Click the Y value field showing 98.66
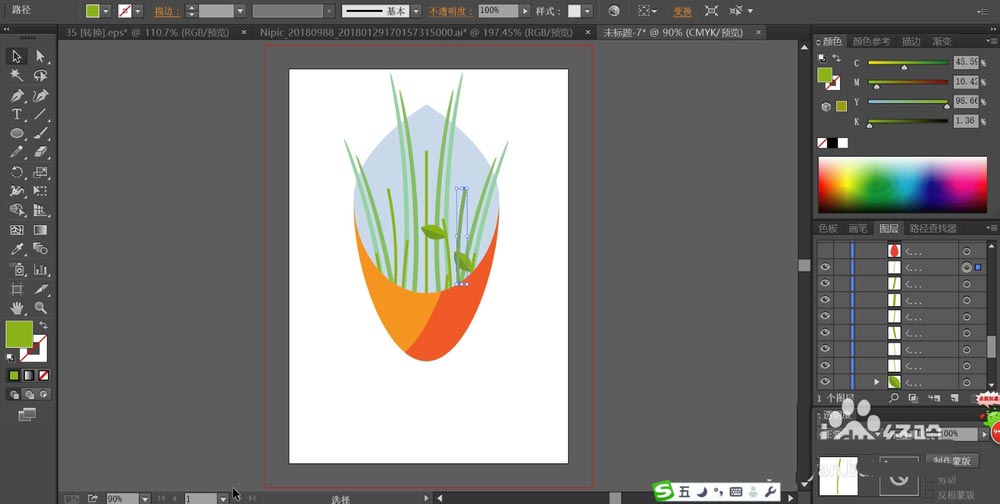The image size is (1000, 504). [x=966, y=101]
